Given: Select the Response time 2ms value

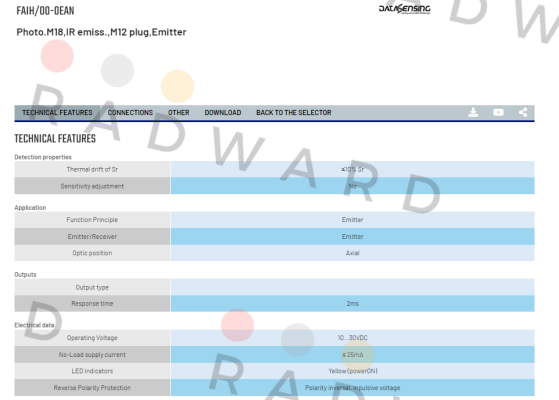Looking at the screenshot, I should pyautogui.click(x=353, y=303).
